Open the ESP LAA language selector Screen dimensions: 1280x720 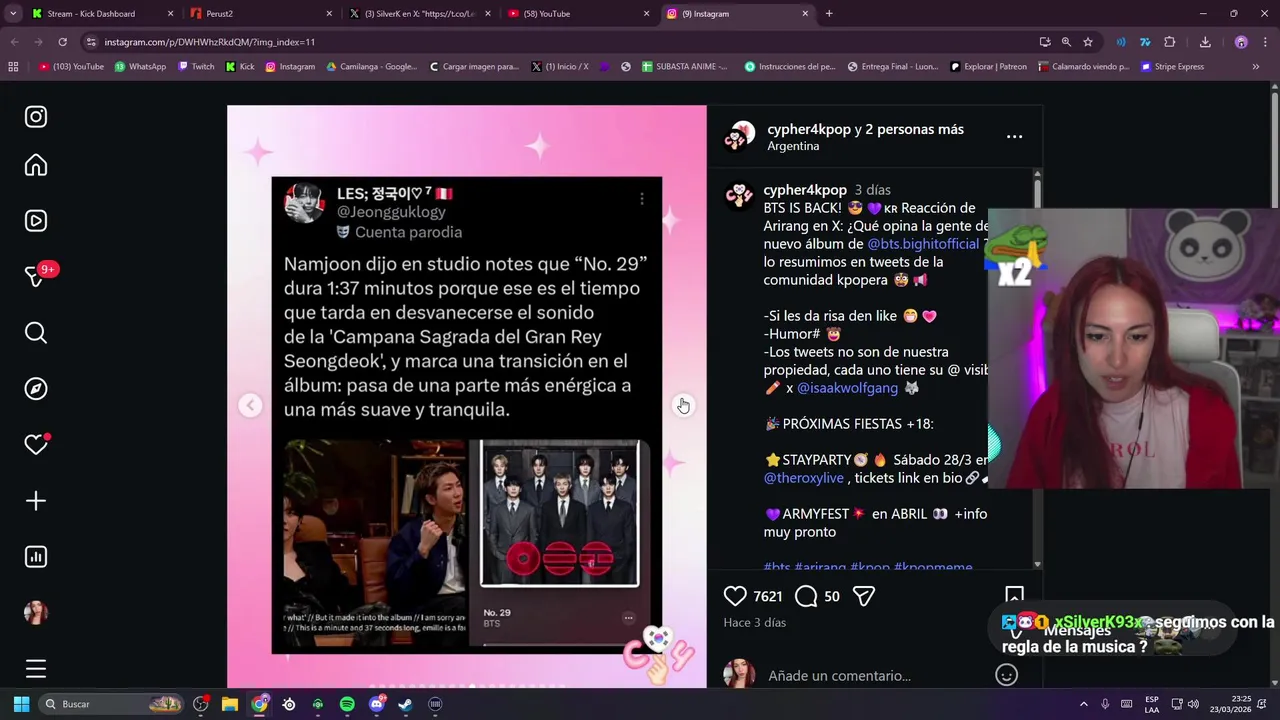(x=1152, y=704)
